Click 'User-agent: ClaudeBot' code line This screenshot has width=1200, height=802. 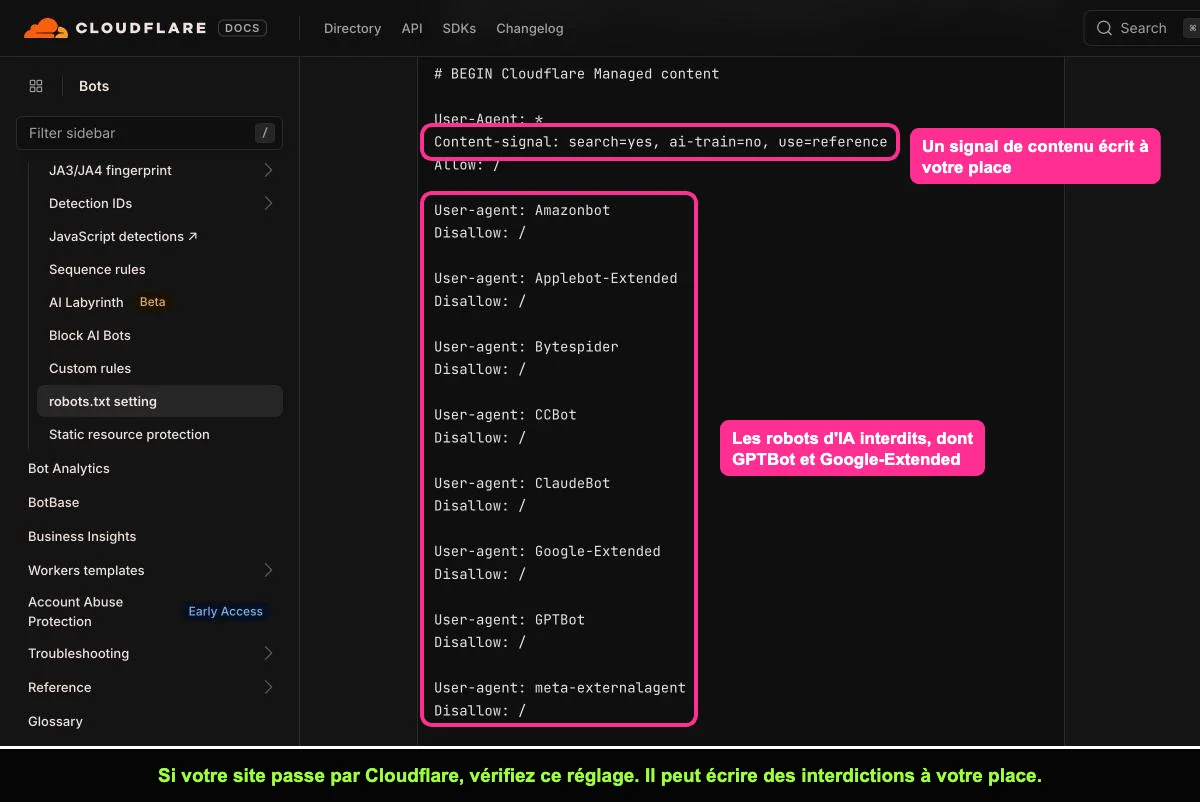[x=522, y=484]
